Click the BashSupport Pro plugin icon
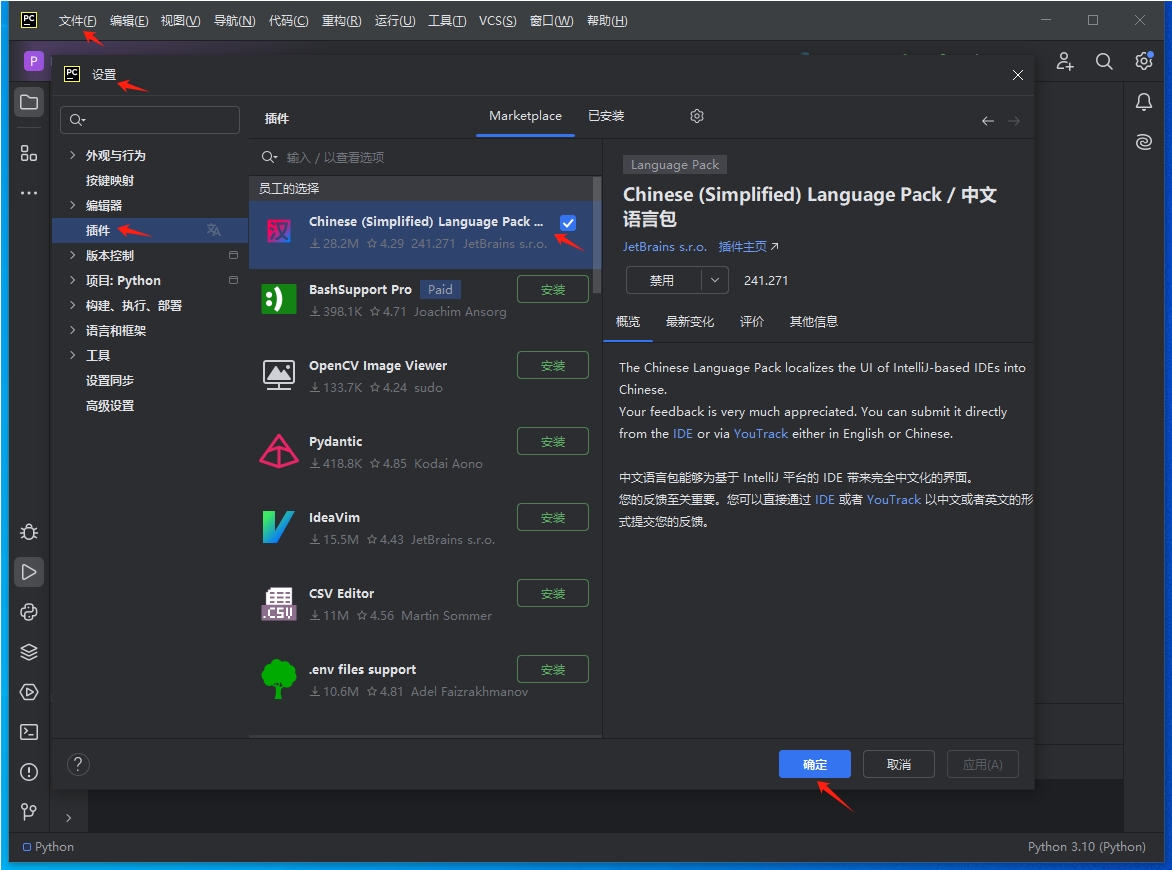Viewport: 1172px width, 870px height. click(279, 300)
